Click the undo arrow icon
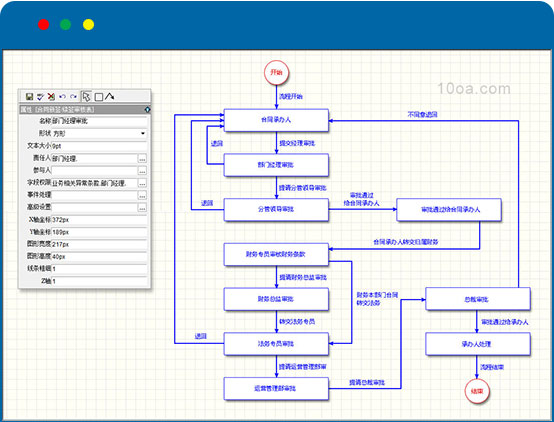This screenshot has width=554, height=422. point(63,96)
